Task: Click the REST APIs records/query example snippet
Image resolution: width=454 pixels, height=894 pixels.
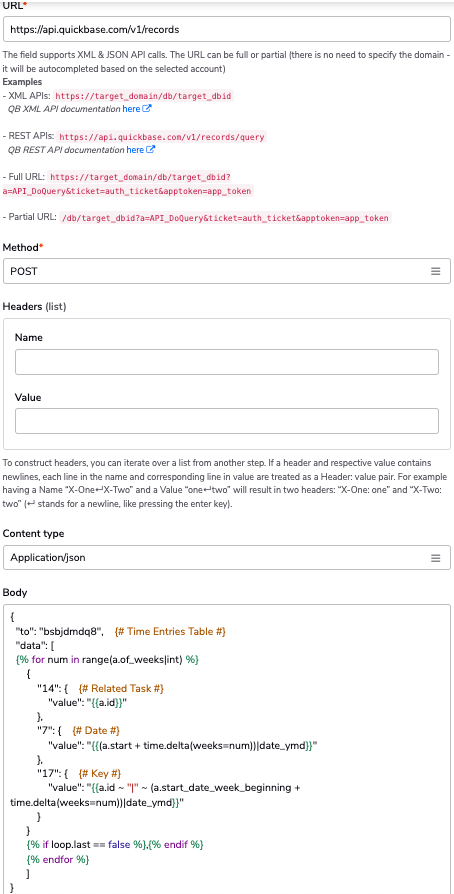Action: [x=162, y=137]
